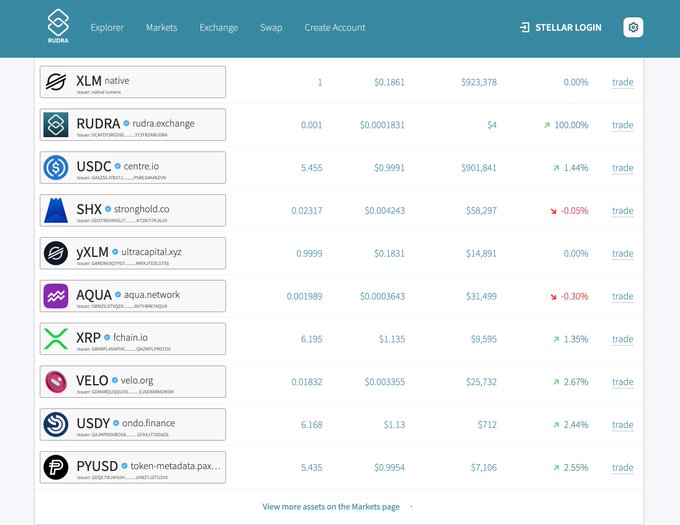
Task: Click trade link for PYUSD
Action: point(622,467)
